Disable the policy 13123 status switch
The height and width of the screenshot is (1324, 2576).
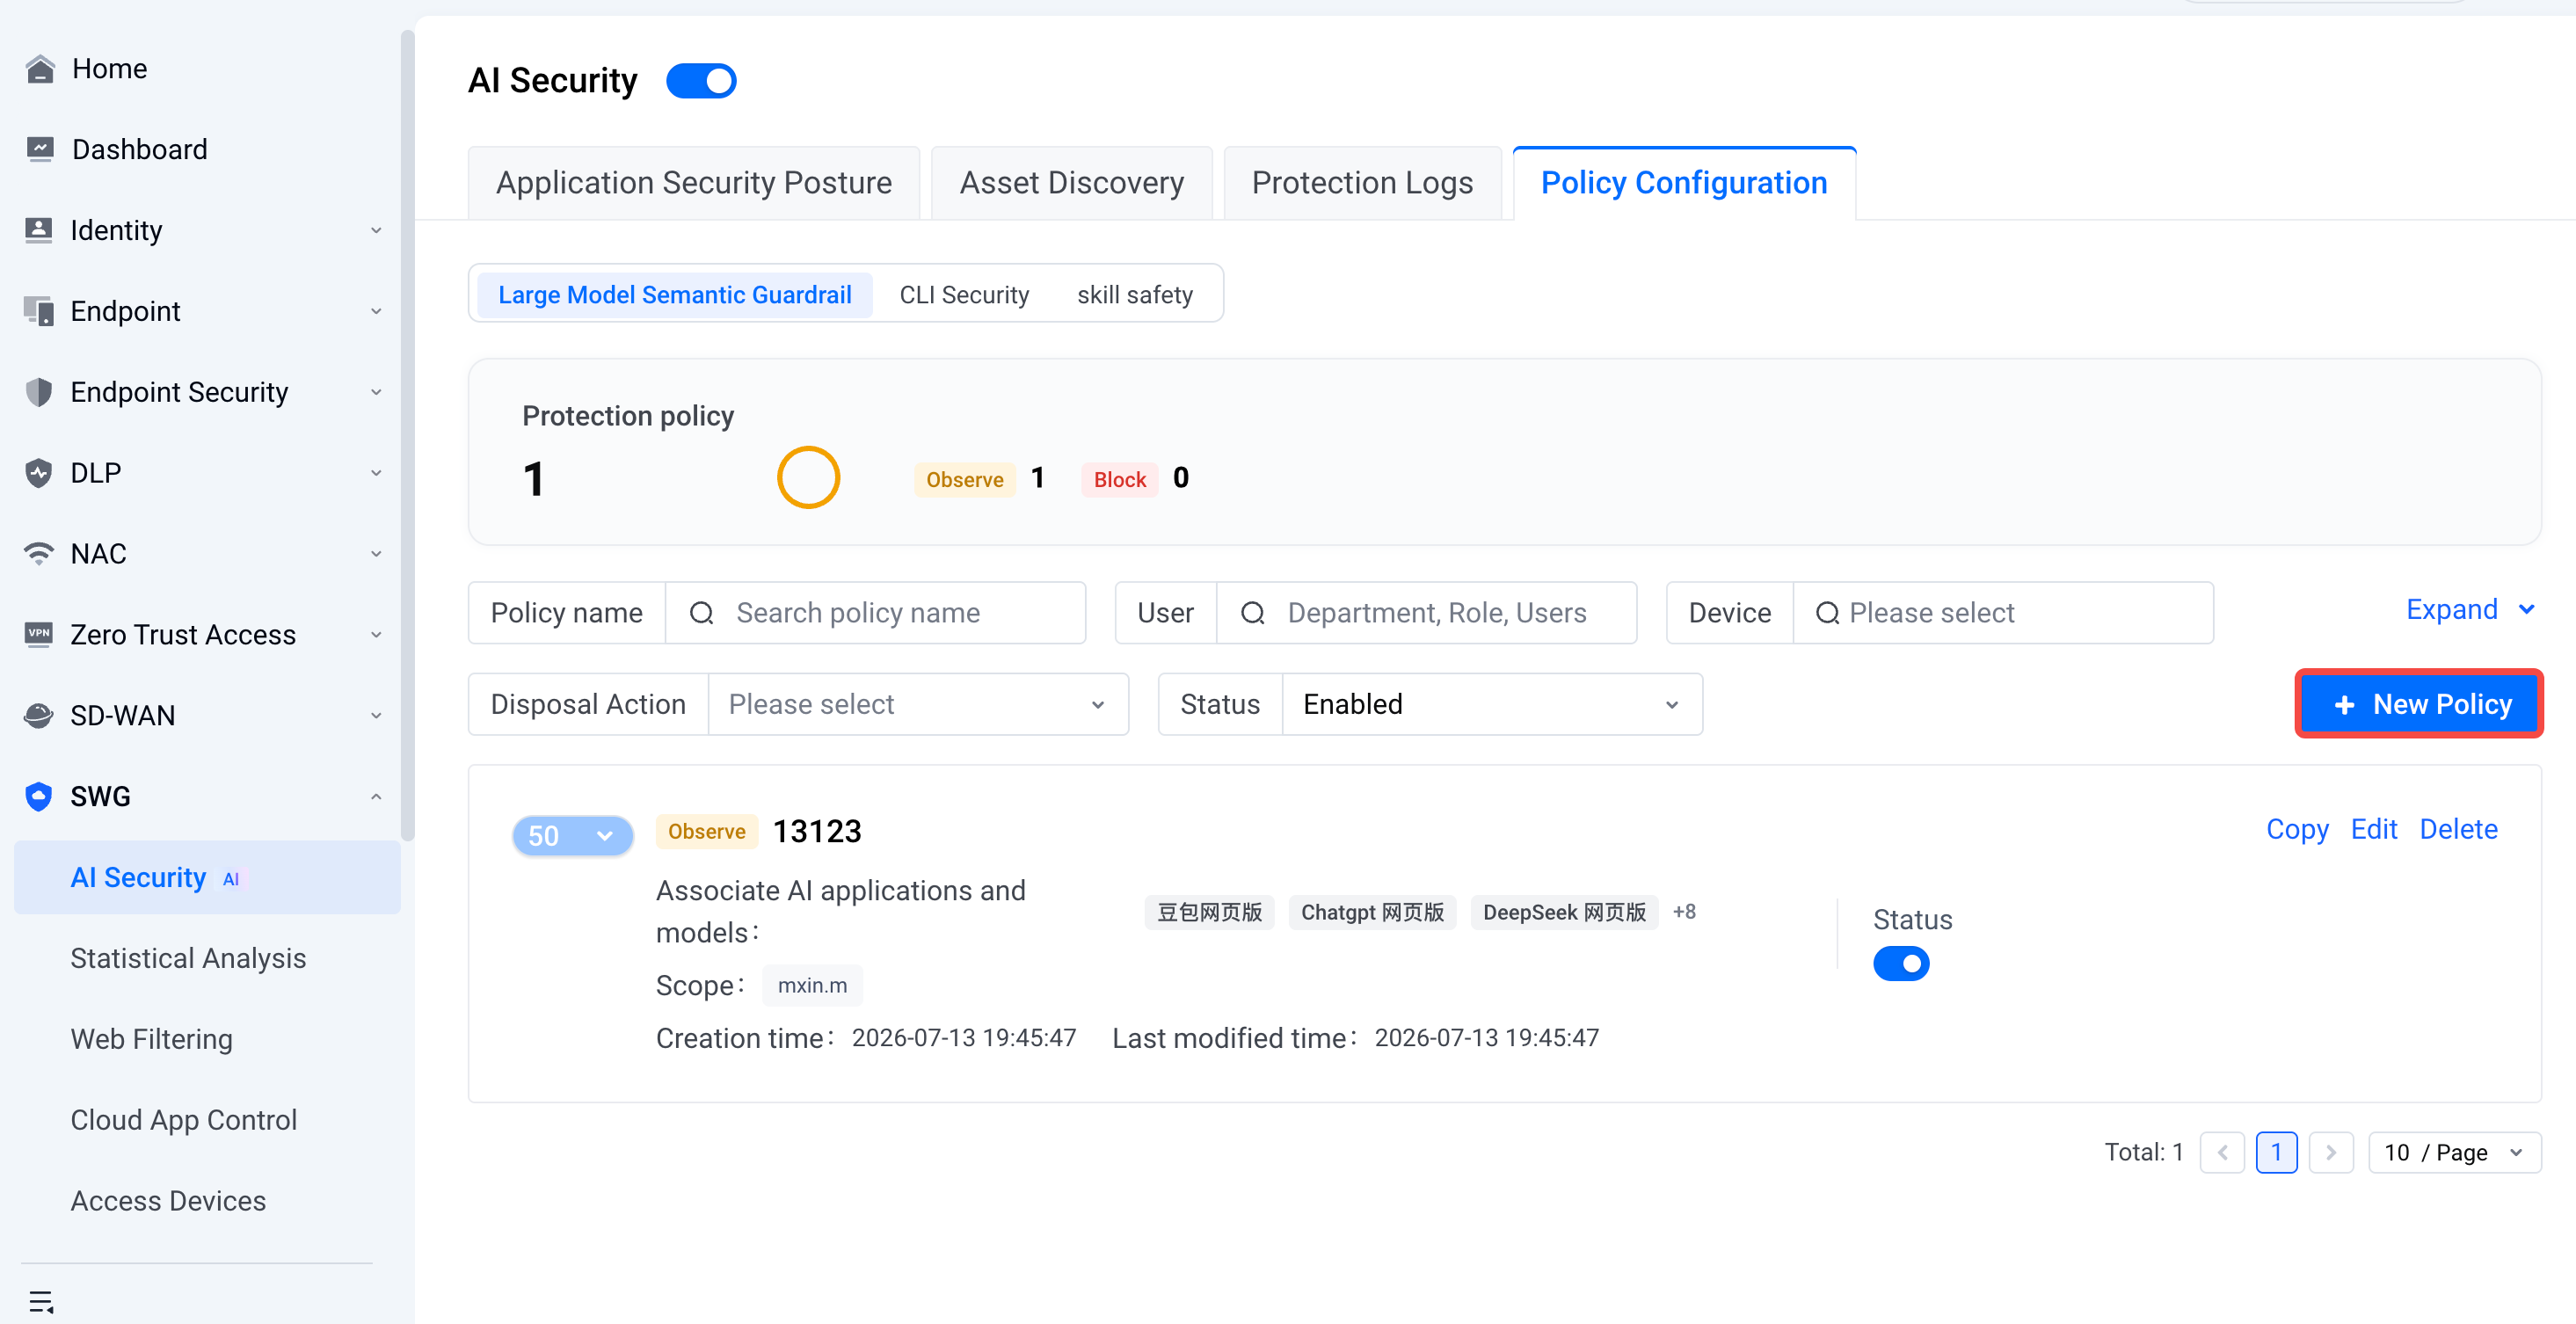point(1901,964)
